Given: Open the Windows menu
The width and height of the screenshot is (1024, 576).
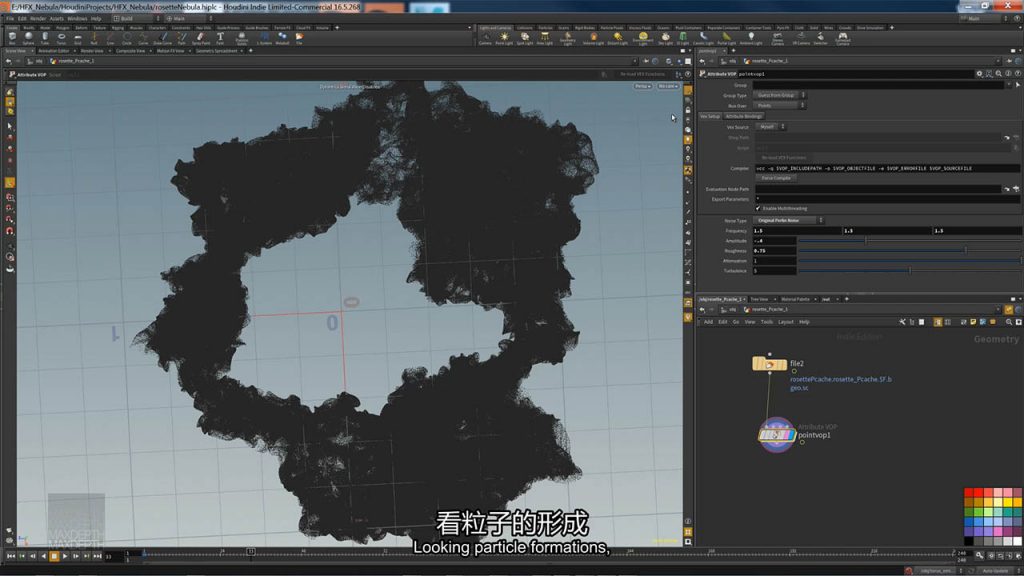Looking at the screenshot, I should click(x=77, y=18).
